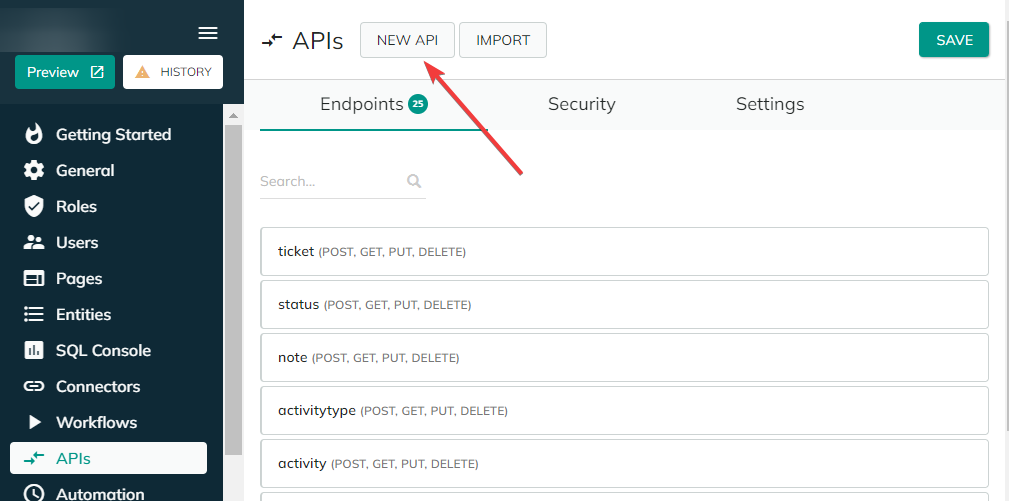Click the Roles shield icon
Screen dimensions: 1009x501
33,206
